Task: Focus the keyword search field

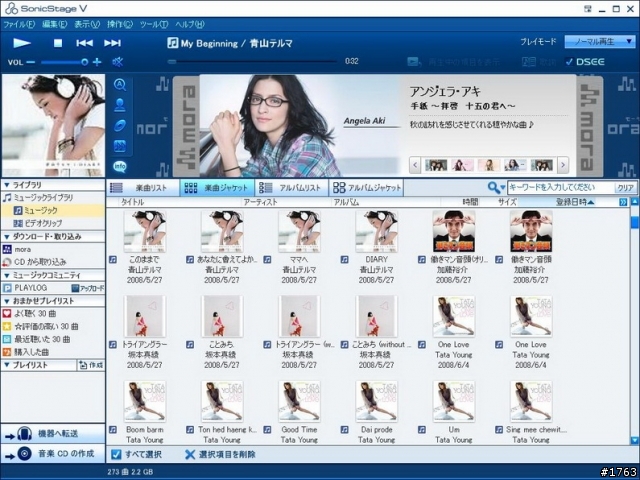Action: point(561,188)
